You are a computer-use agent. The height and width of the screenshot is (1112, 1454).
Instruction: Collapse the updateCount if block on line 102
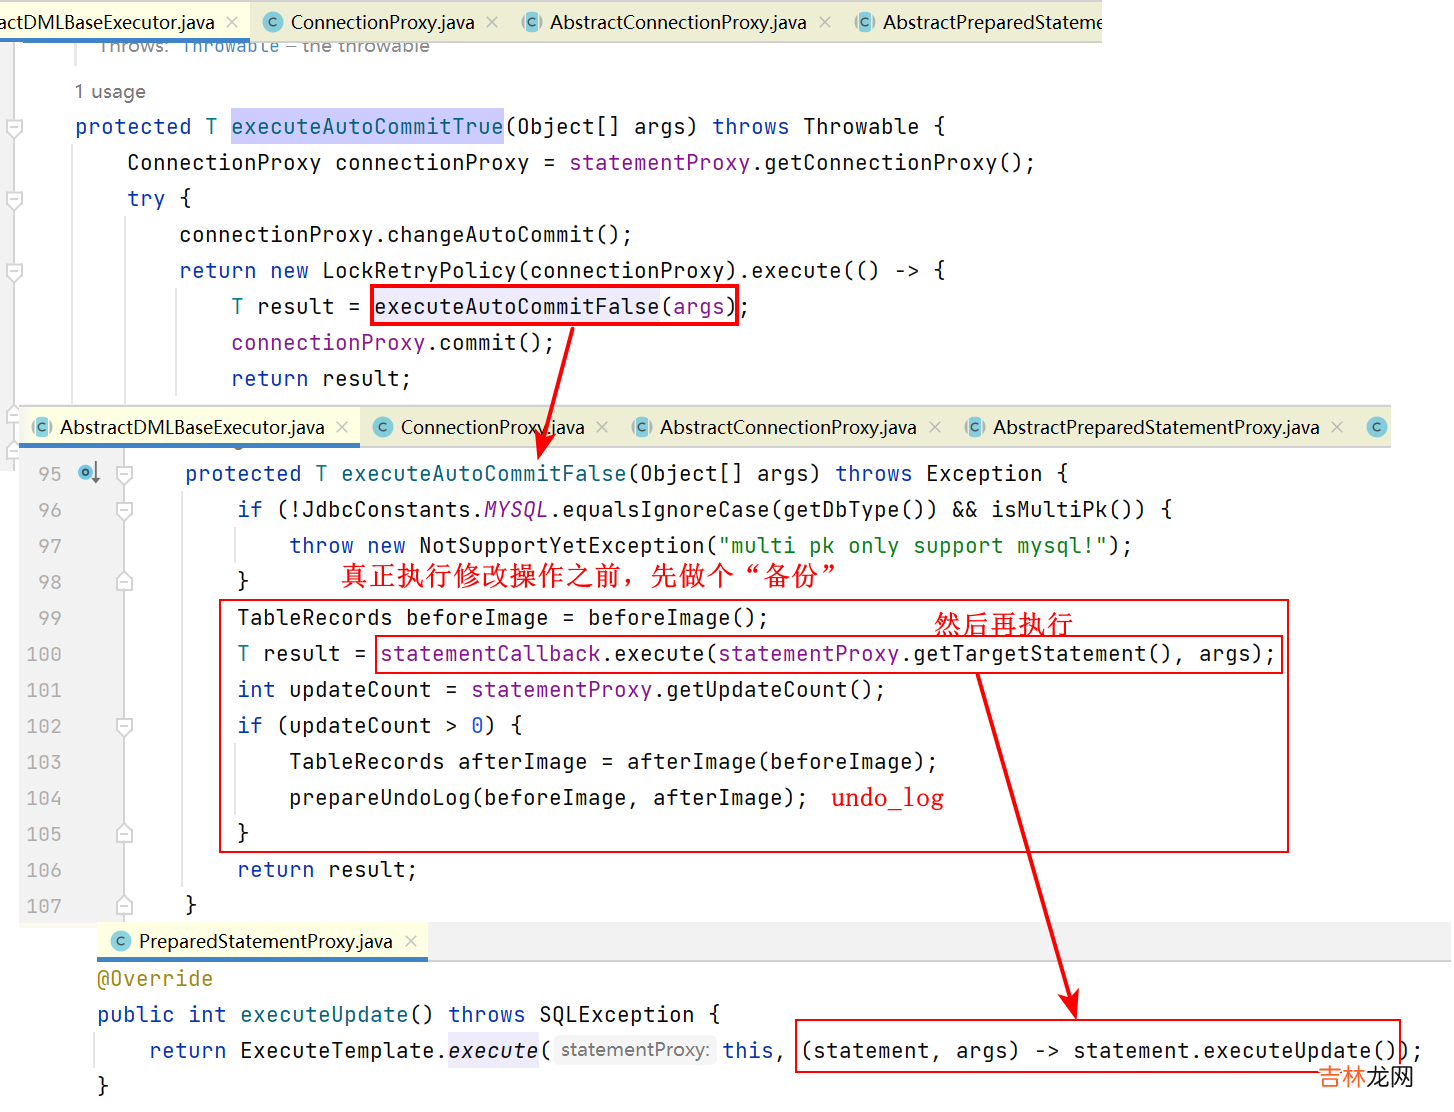(x=125, y=726)
